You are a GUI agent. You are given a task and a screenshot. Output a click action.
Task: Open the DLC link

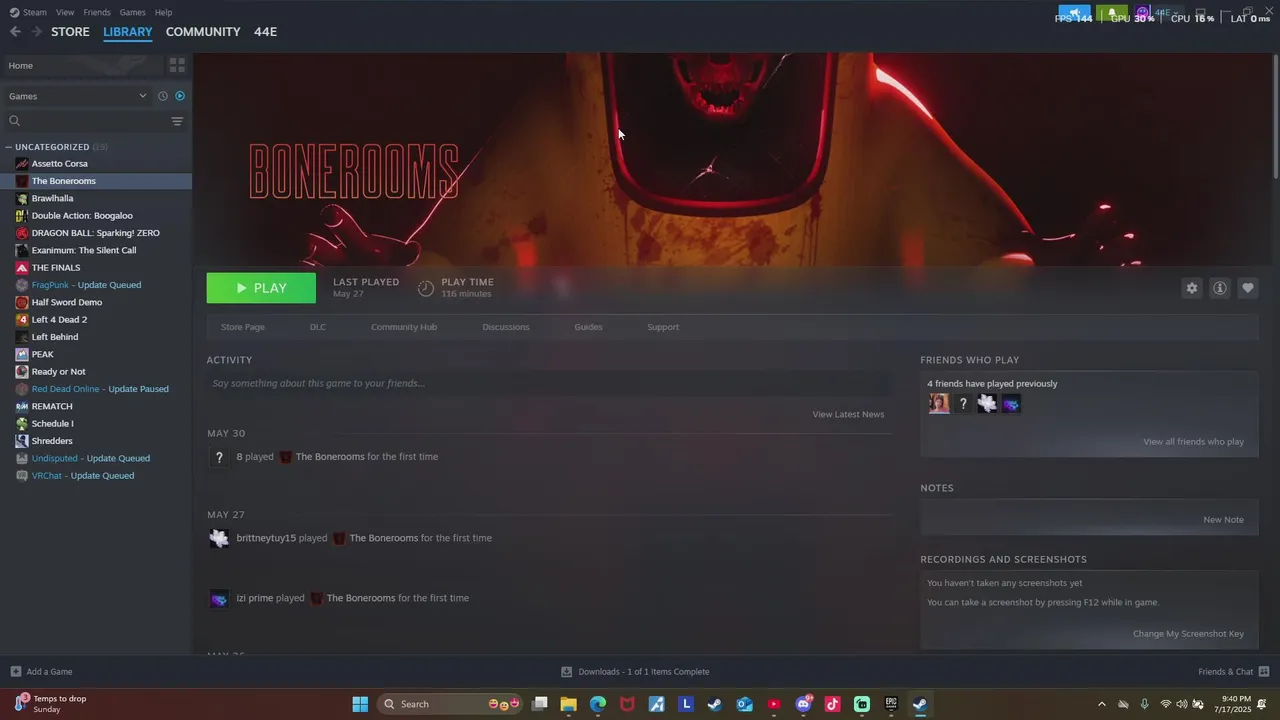pyautogui.click(x=318, y=327)
